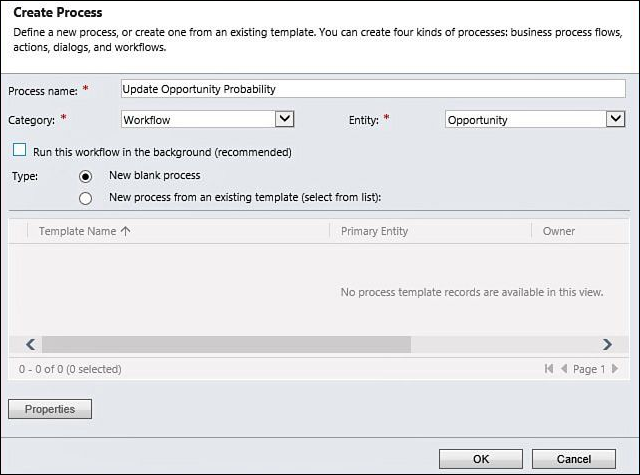
Task: Select New blank process radio button
Action: point(85,176)
